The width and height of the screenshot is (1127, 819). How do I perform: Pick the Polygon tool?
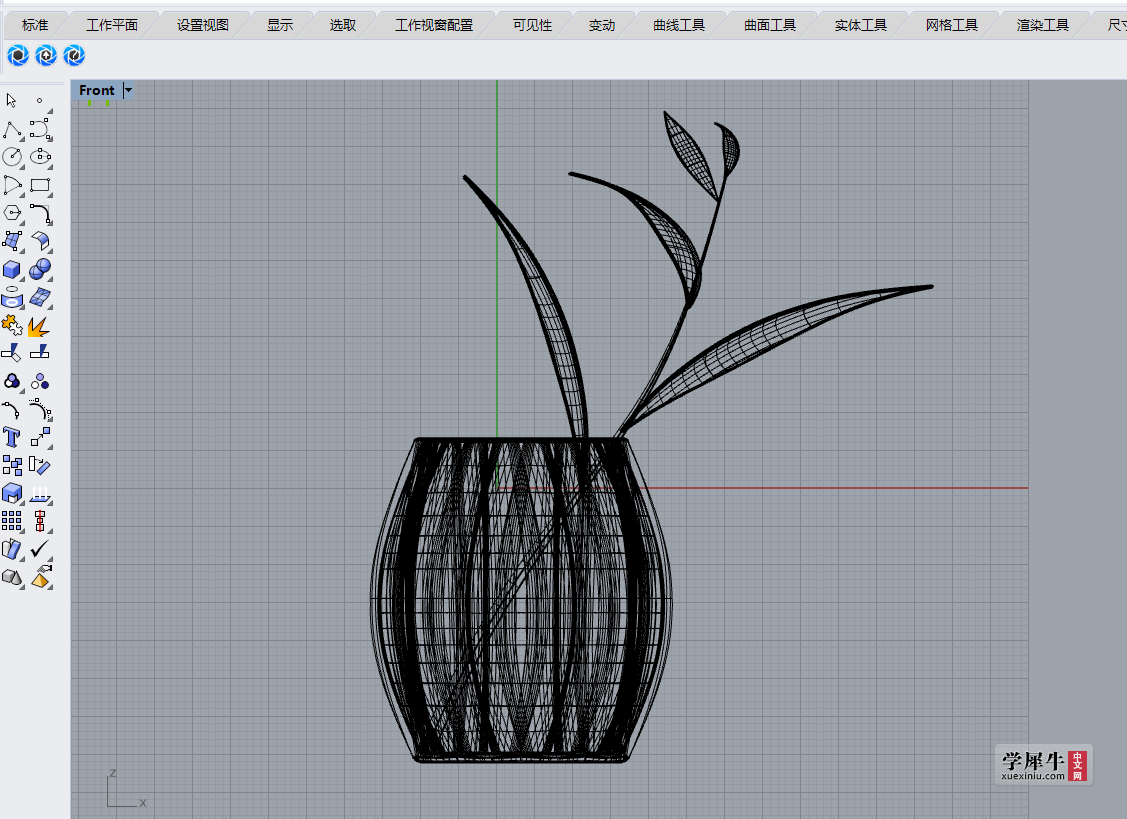(12, 214)
